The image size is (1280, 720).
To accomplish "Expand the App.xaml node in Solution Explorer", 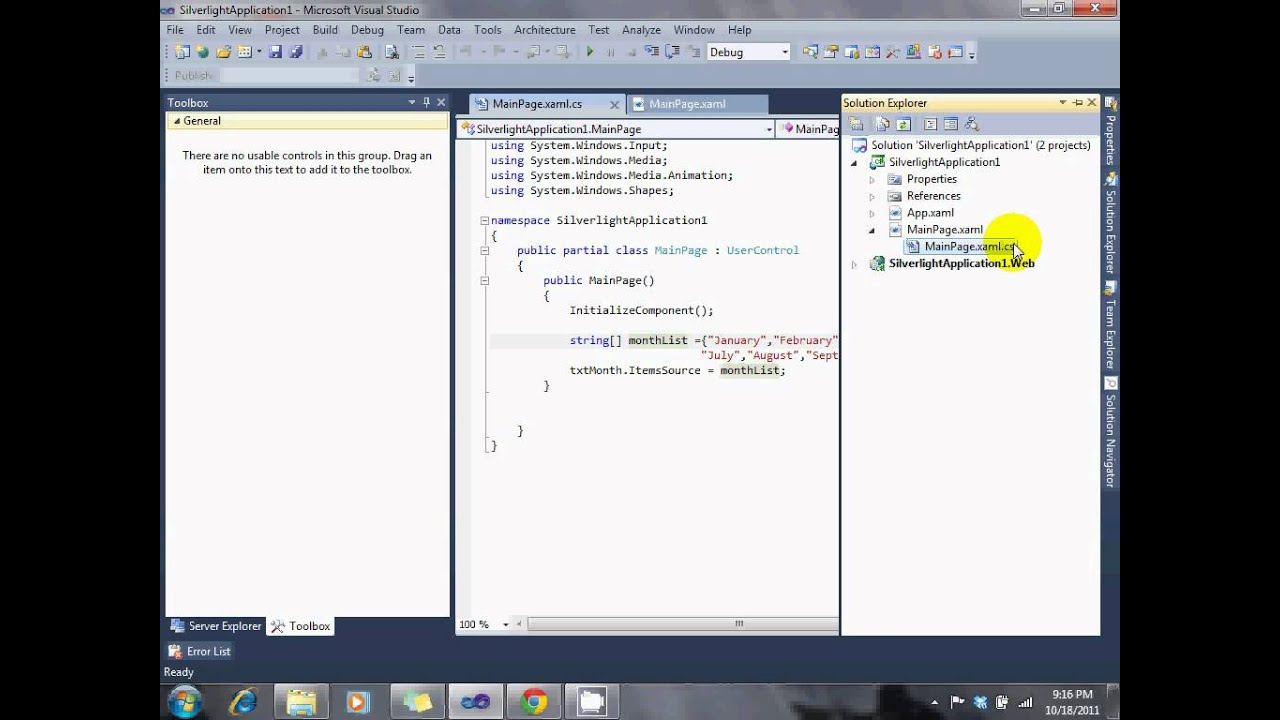I will 872,213.
